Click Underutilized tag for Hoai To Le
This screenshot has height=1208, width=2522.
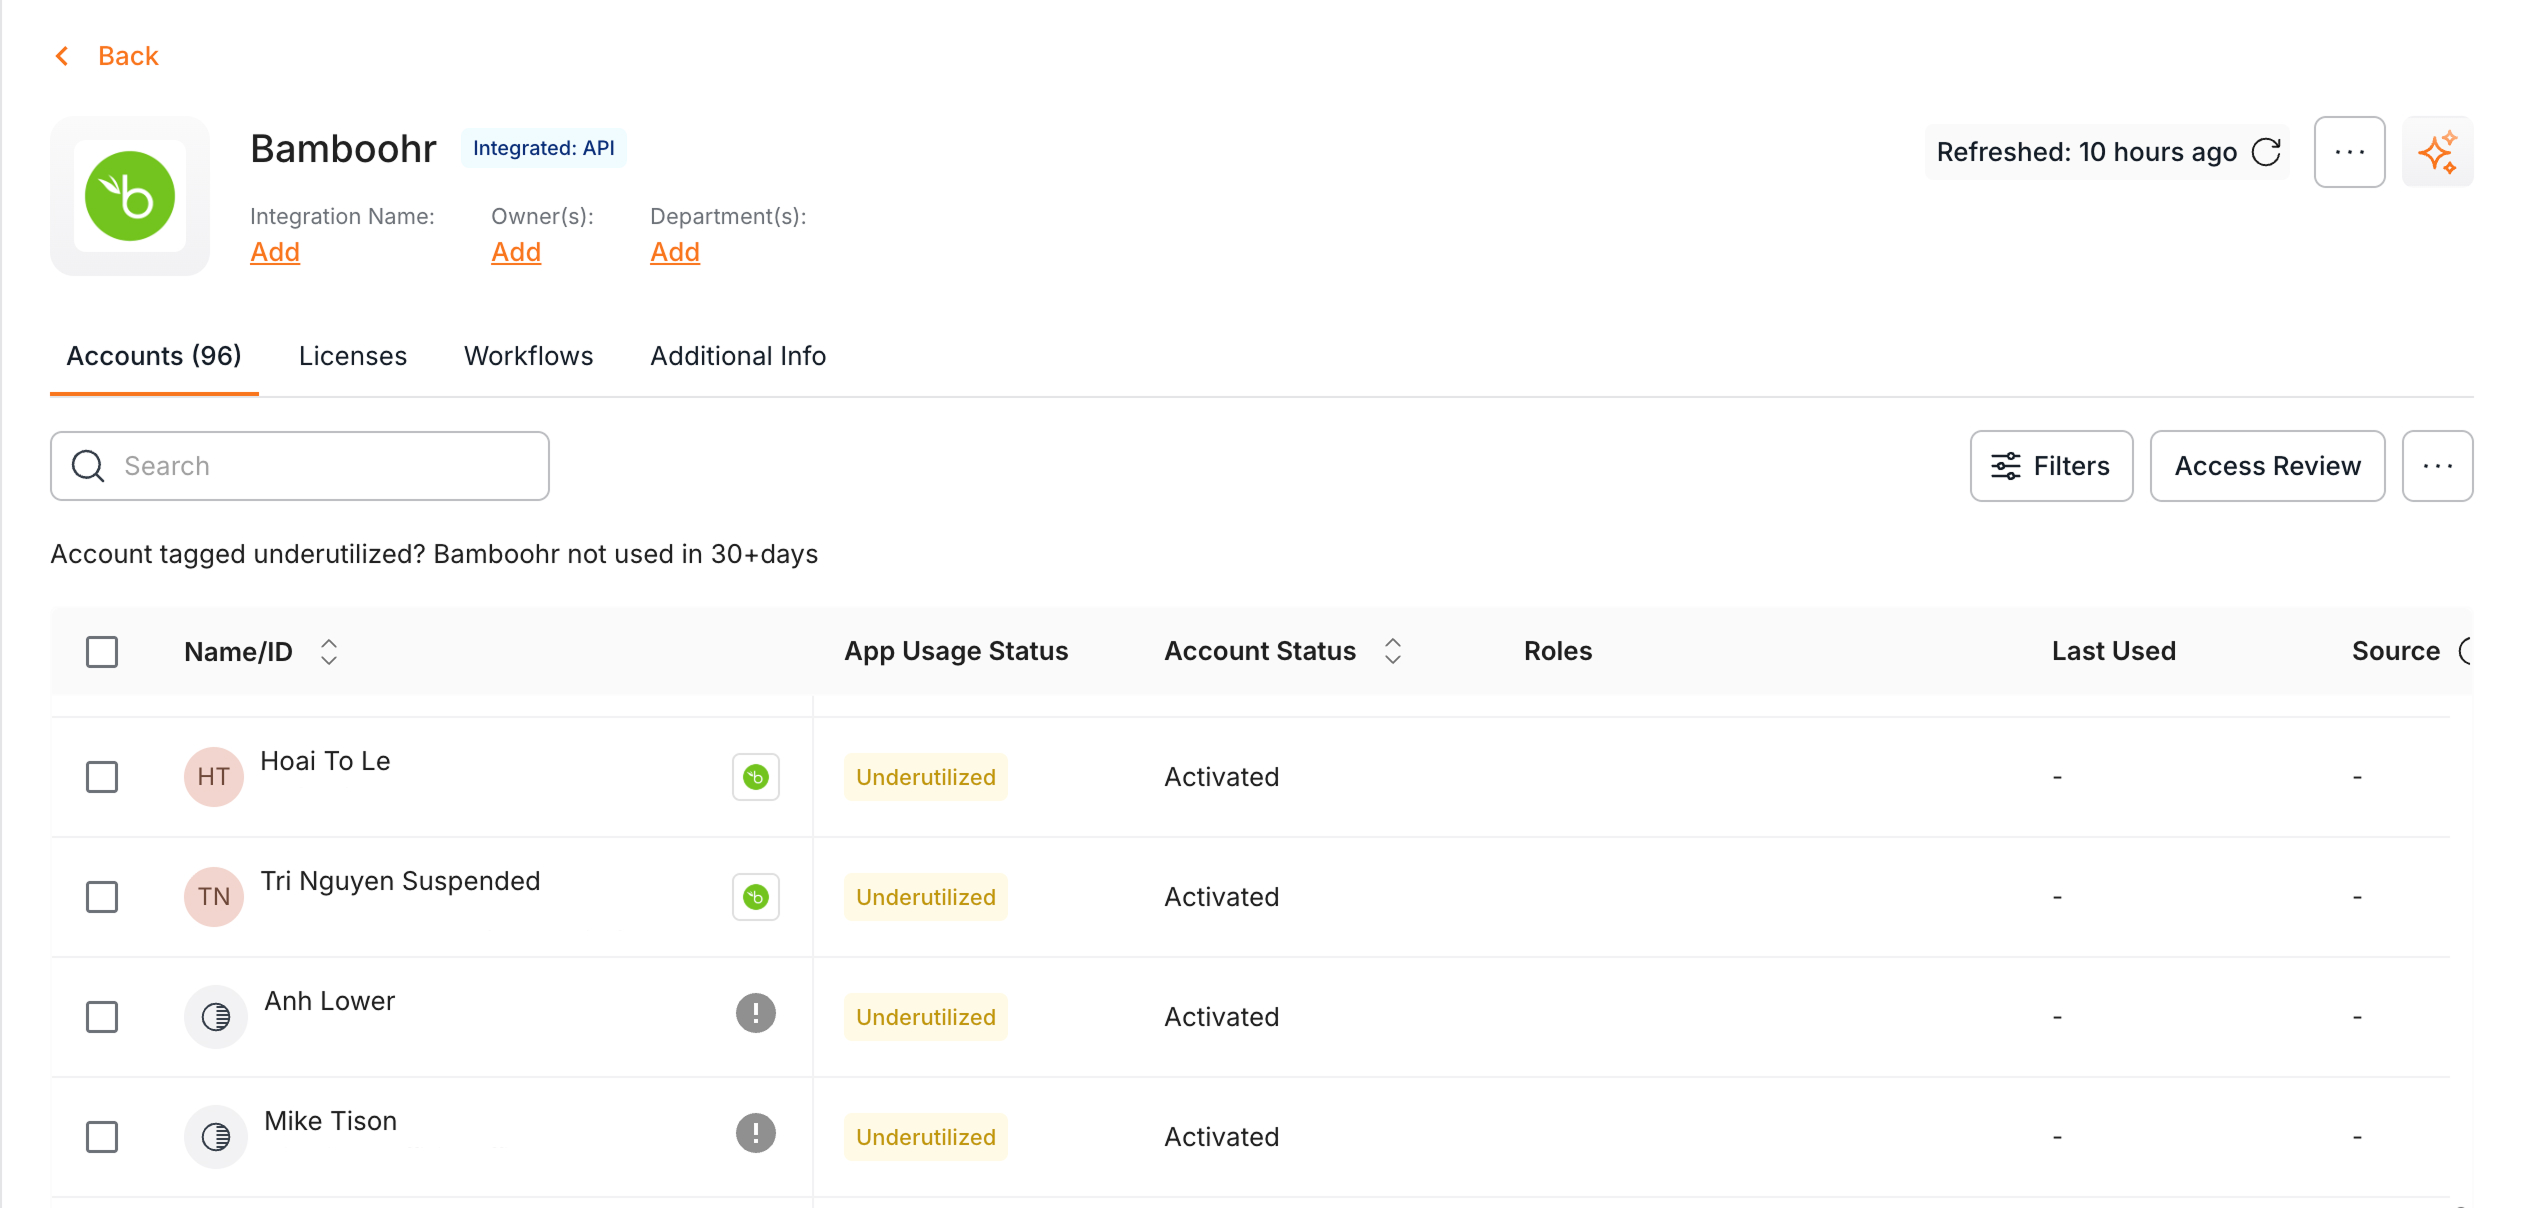coord(926,777)
